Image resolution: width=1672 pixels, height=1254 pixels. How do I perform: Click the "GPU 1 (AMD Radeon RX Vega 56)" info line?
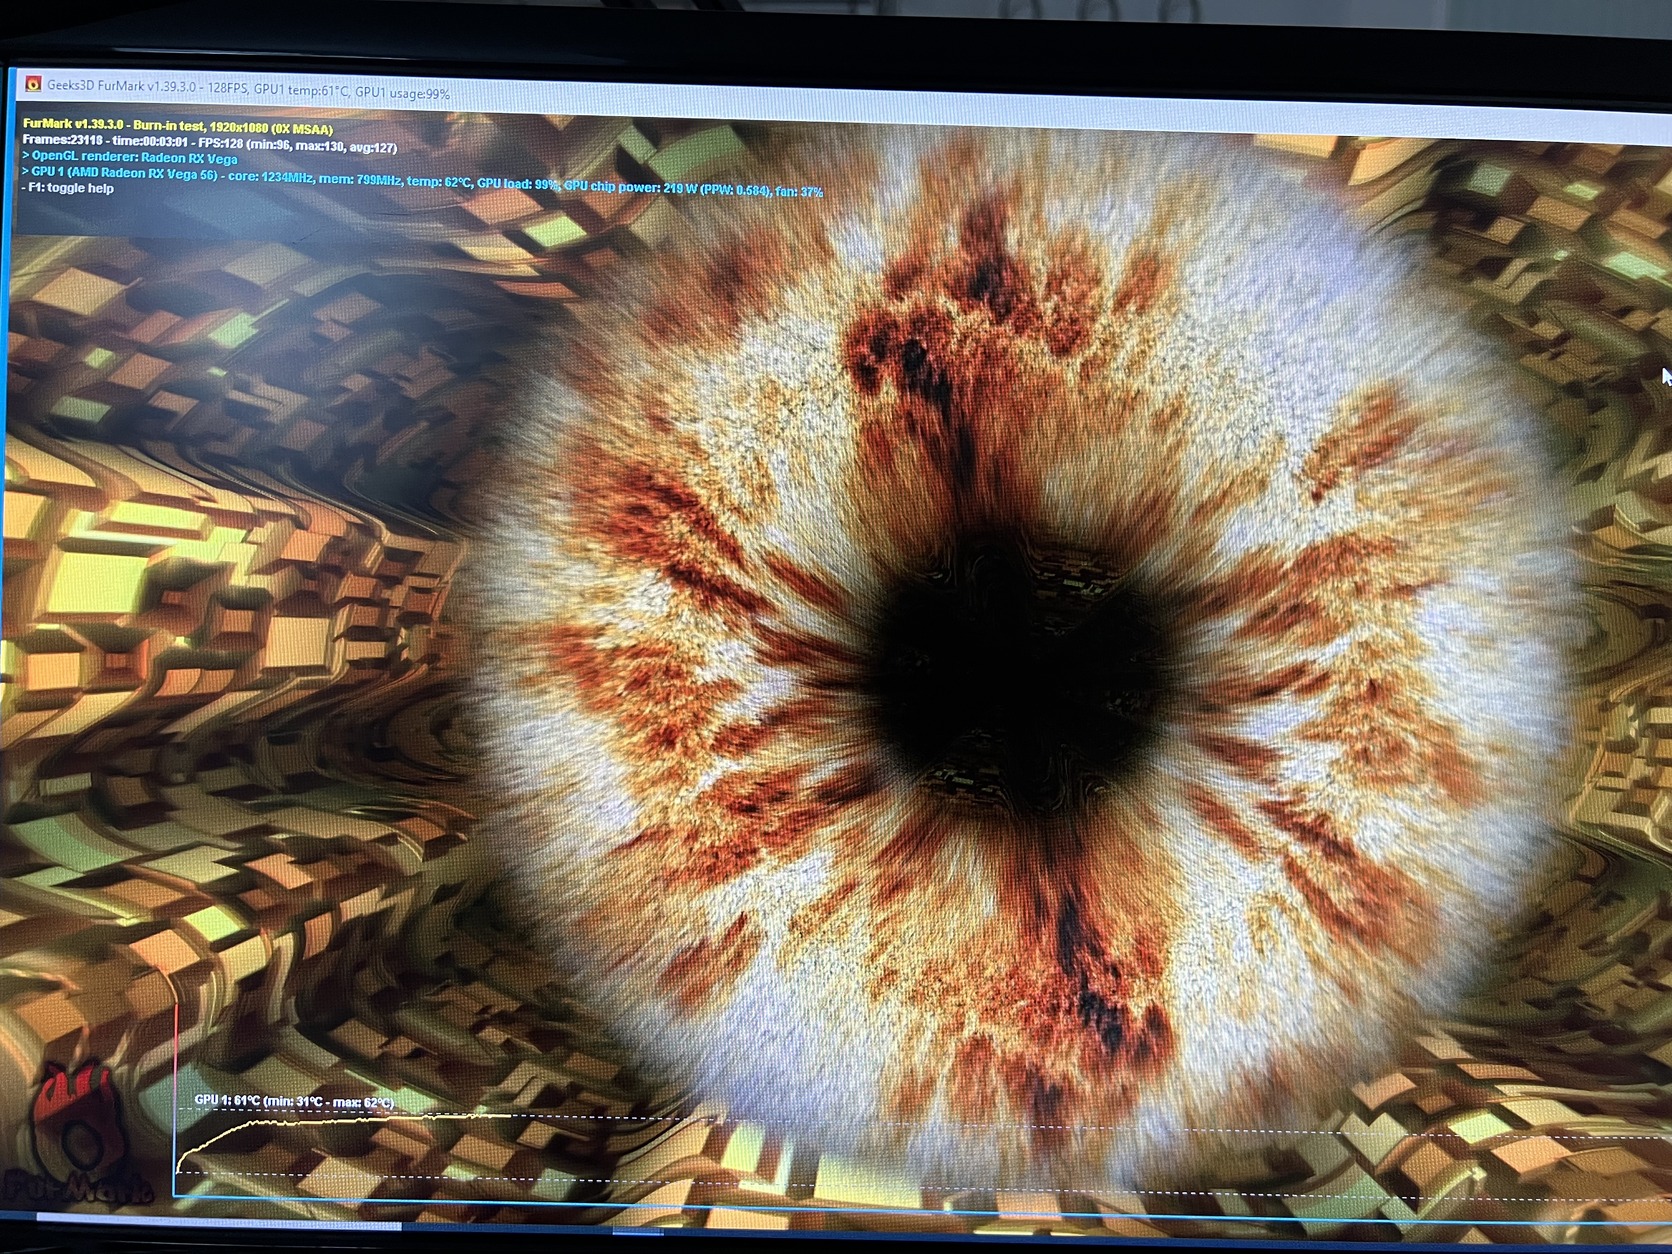422,180
